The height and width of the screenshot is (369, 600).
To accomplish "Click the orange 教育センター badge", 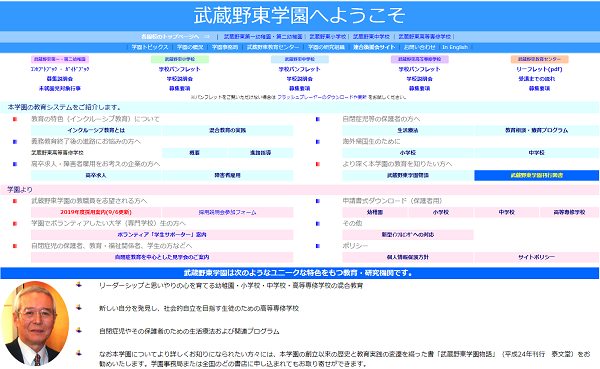I will [x=540, y=59].
